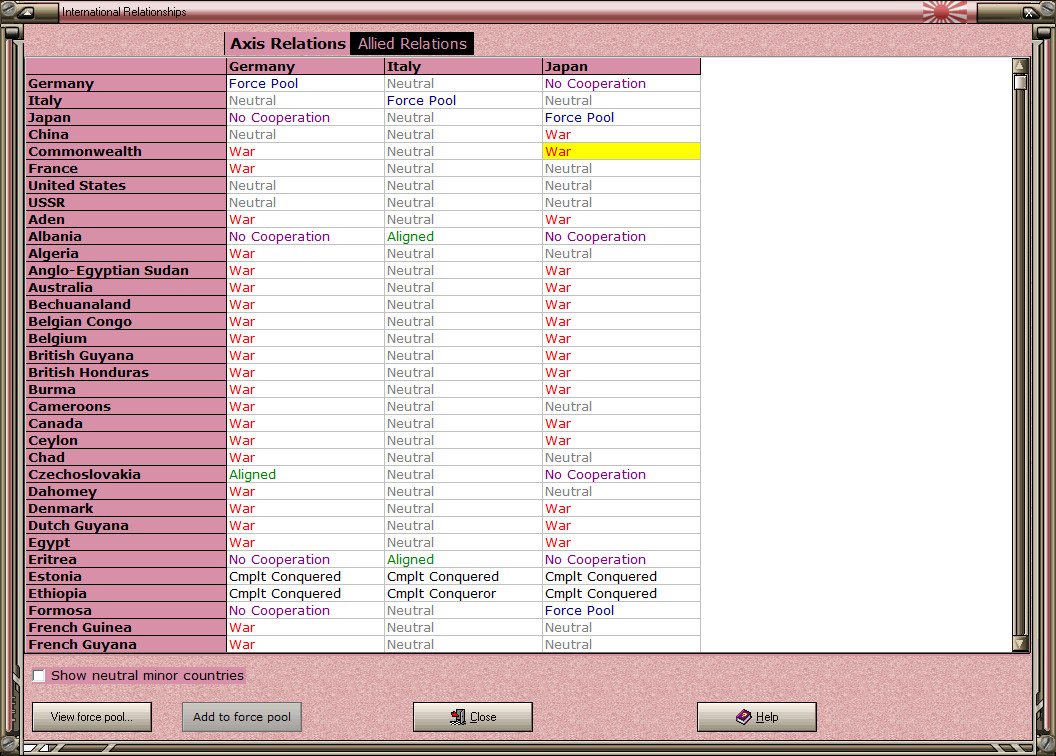
Task: Select the Algeria row label
Action: tap(126, 254)
